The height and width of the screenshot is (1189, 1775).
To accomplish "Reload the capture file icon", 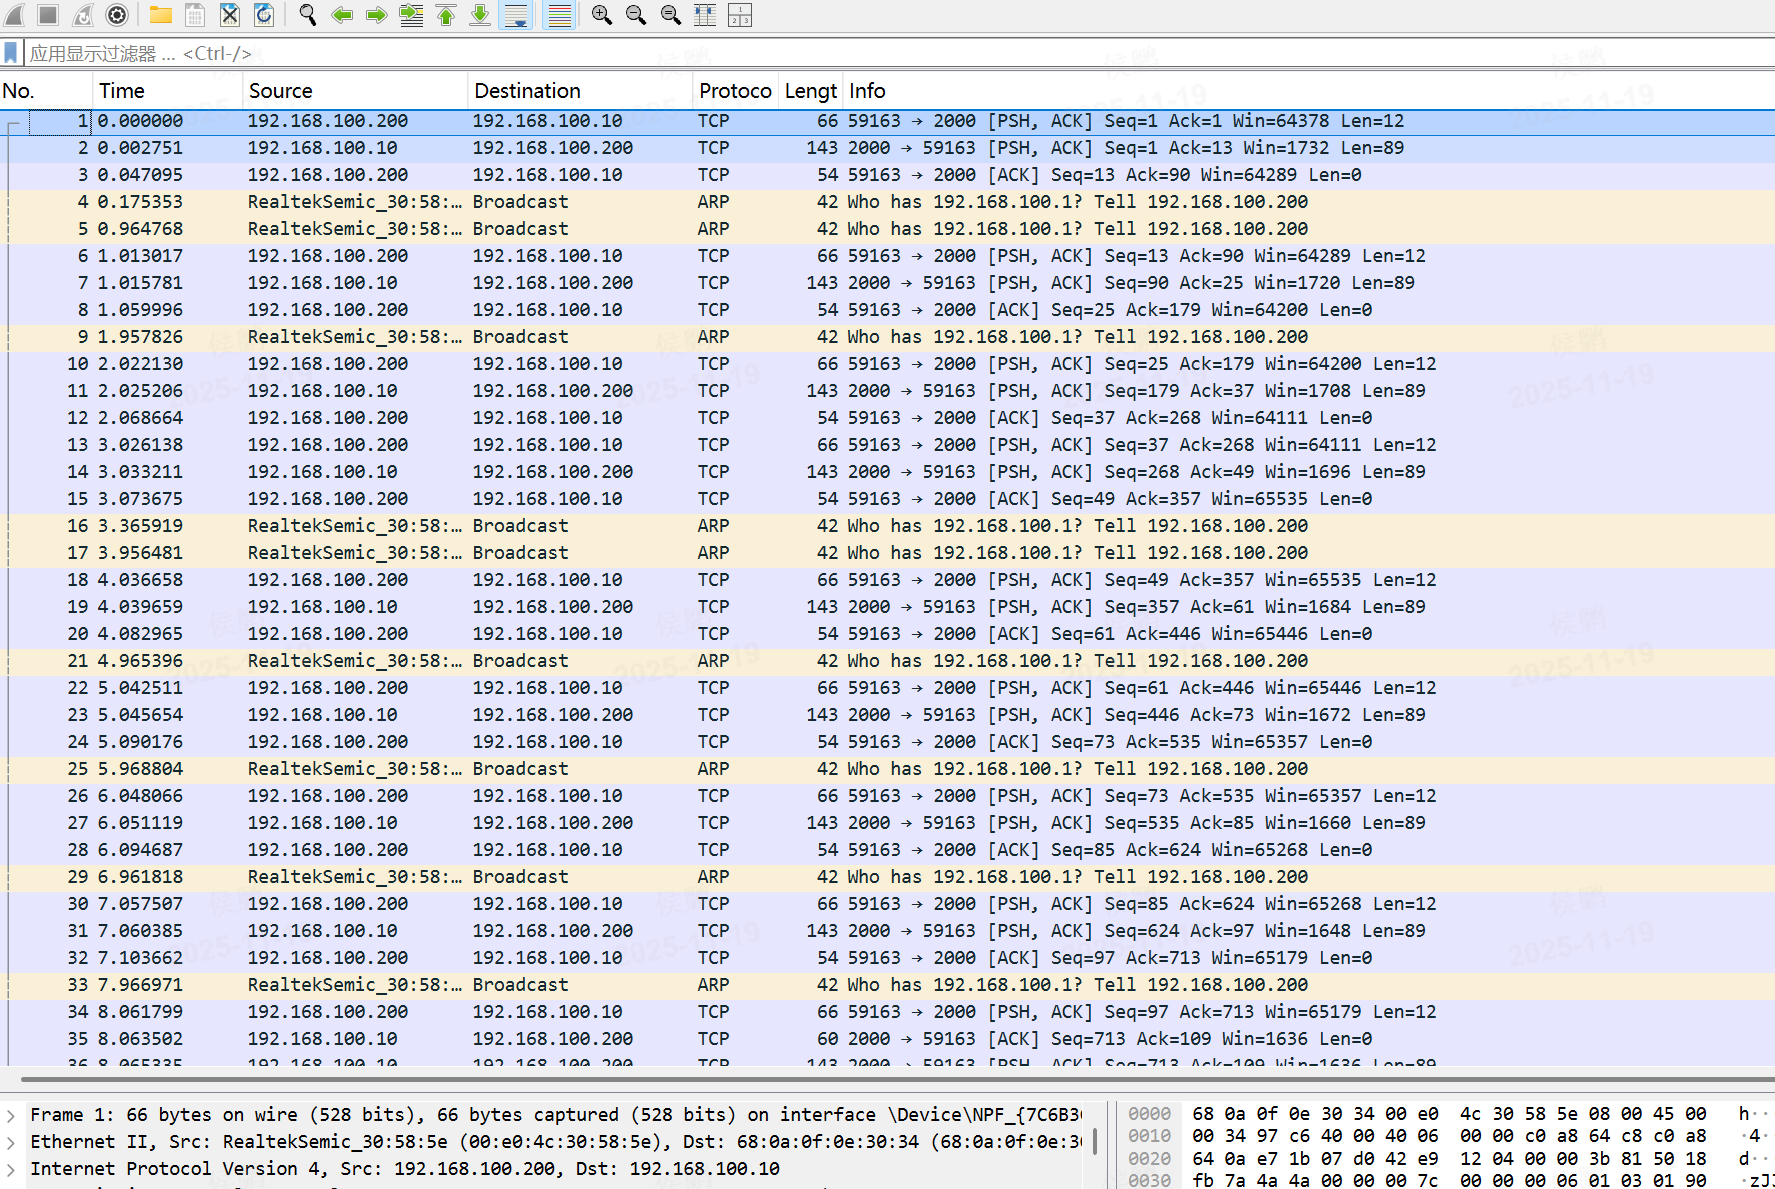I will (263, 15).
